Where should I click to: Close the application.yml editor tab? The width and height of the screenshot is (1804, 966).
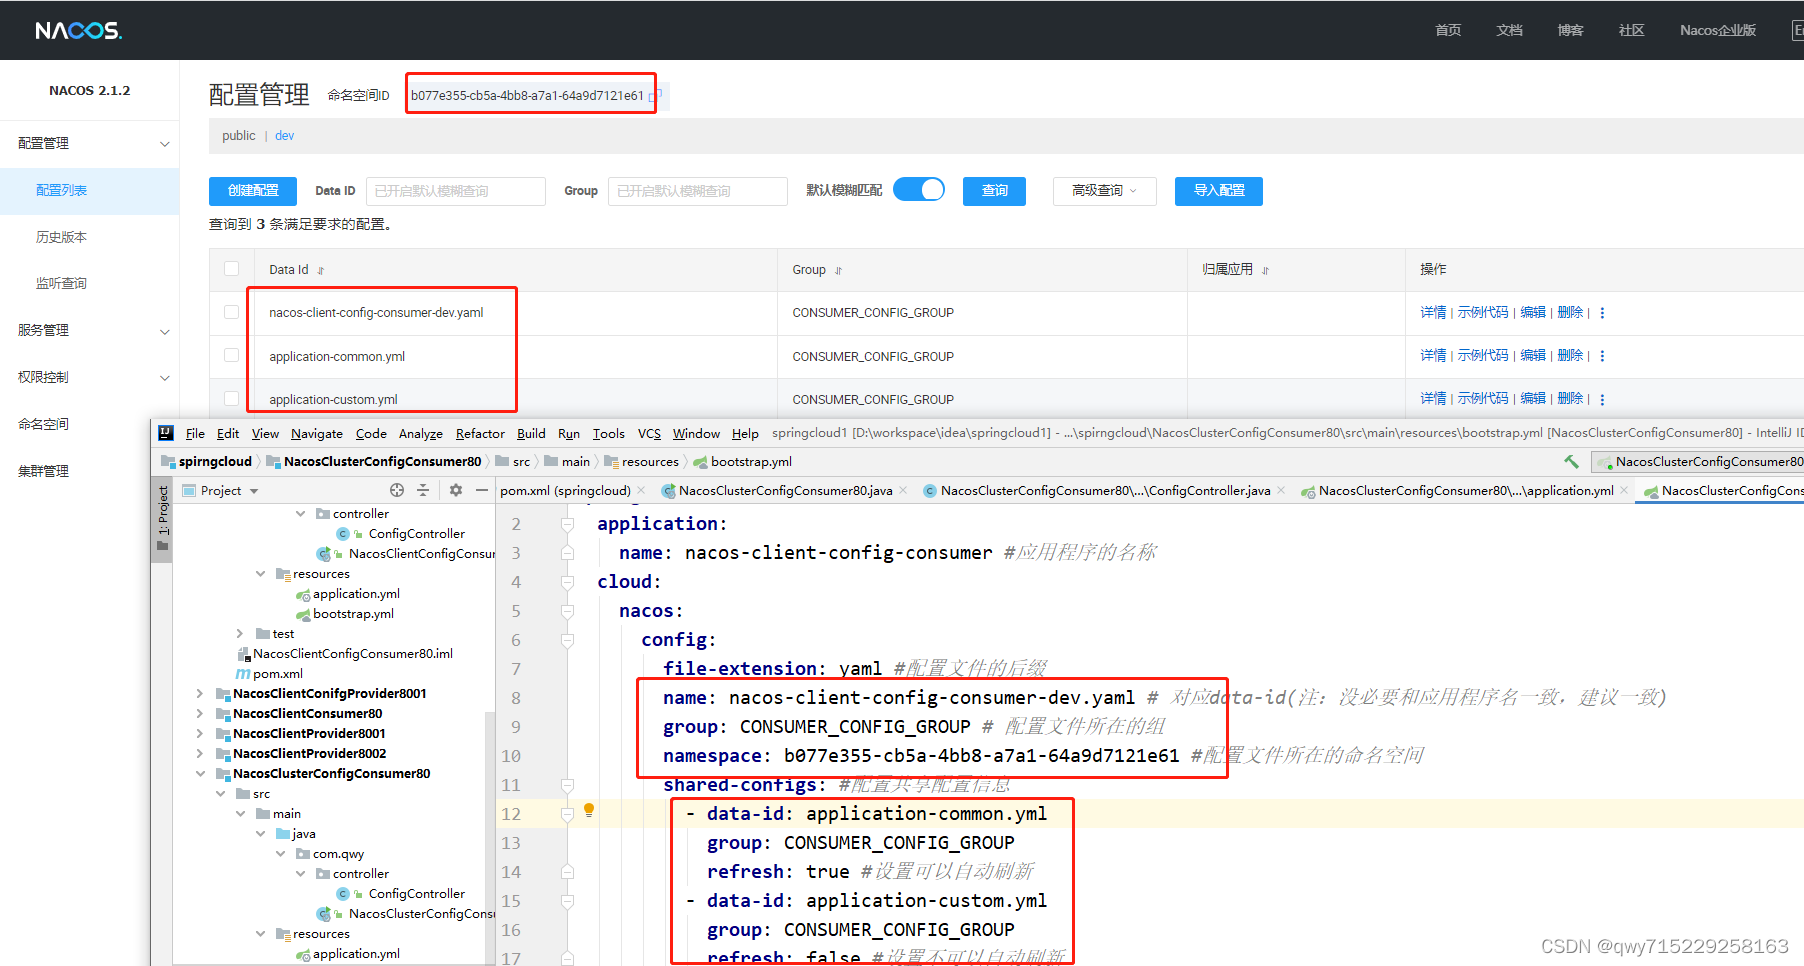pyautogui.click(x=1624, y=490)
